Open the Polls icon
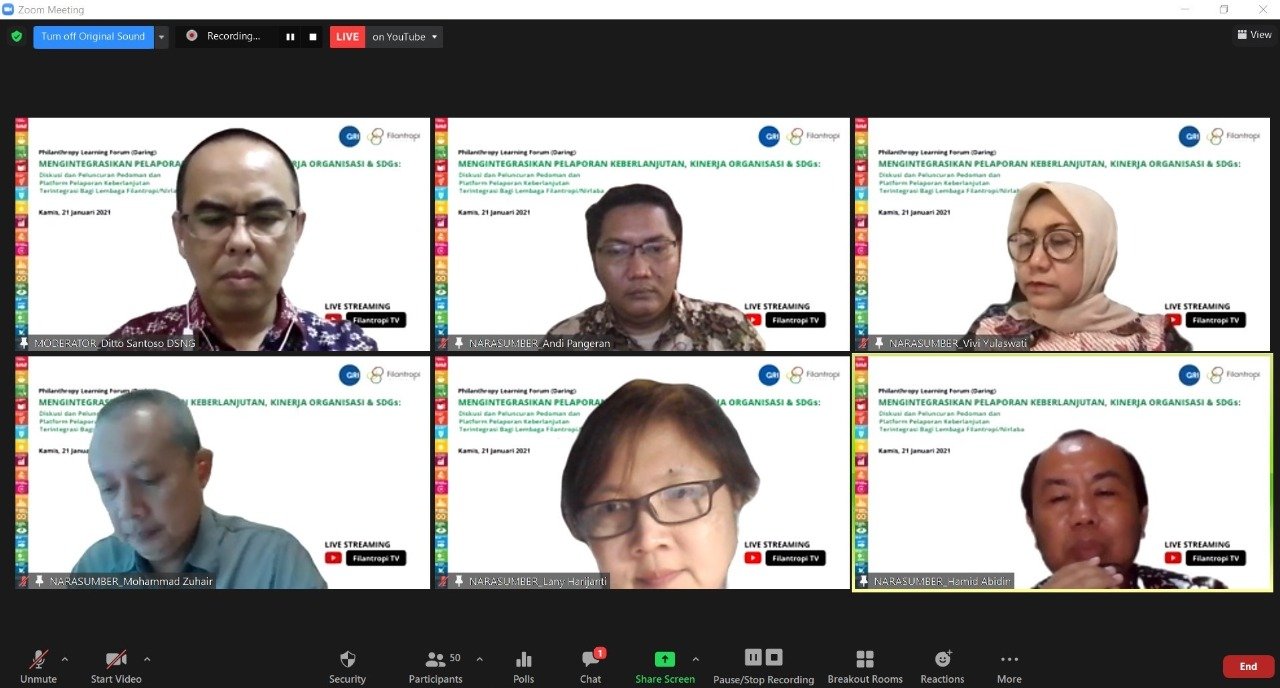 (523, 660)
